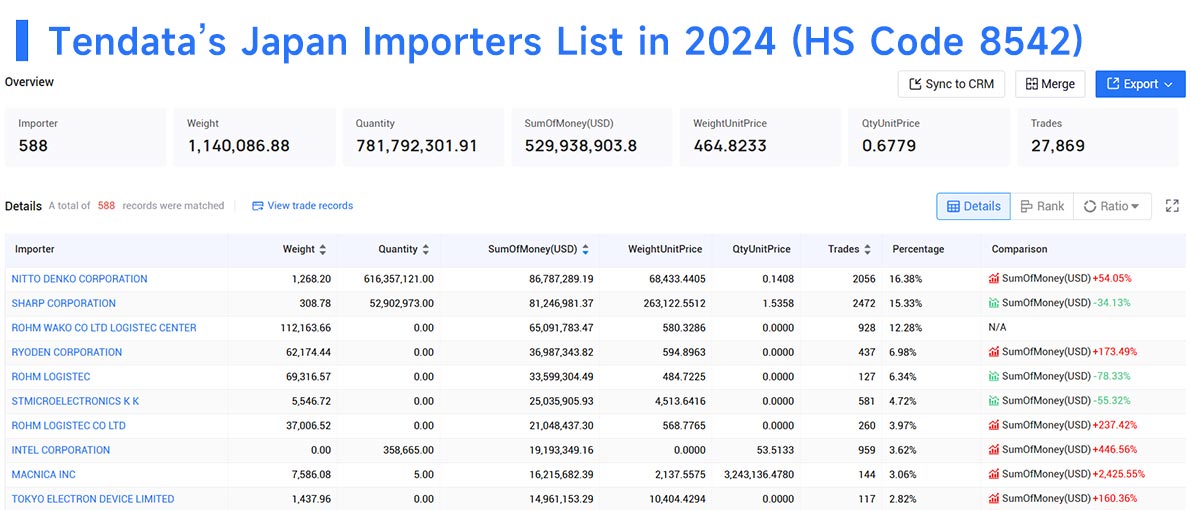Select the 86,787,289.19 money cell

point(561,279)
